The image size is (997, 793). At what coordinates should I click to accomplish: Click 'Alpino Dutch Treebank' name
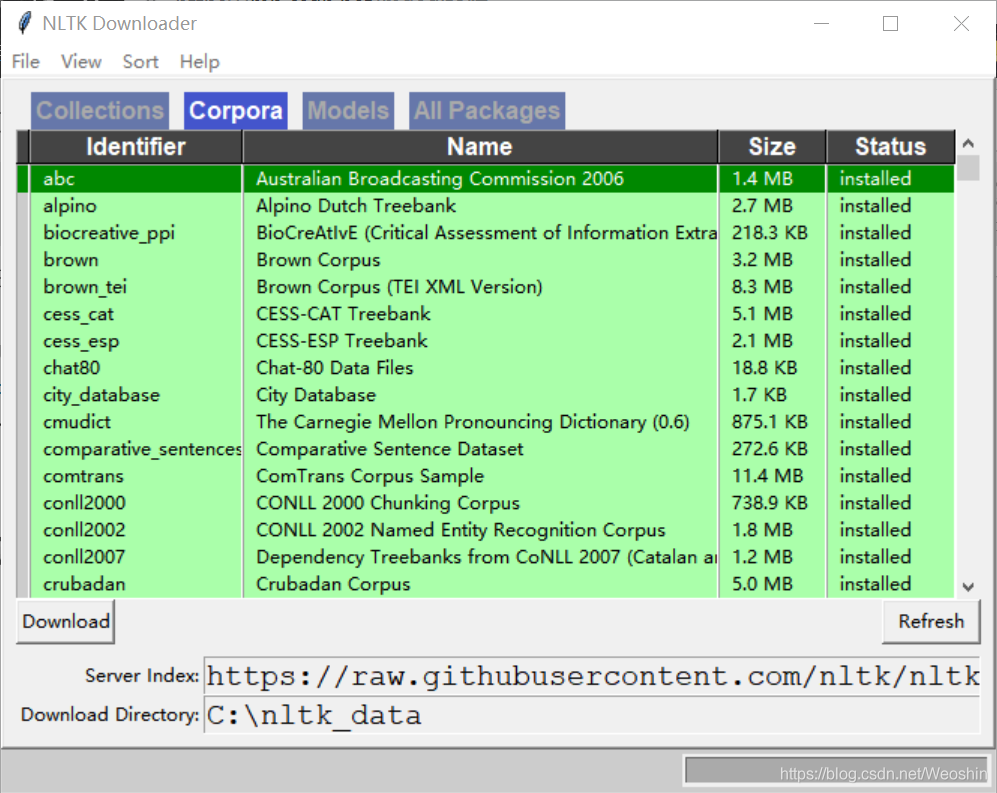[356, 206]
